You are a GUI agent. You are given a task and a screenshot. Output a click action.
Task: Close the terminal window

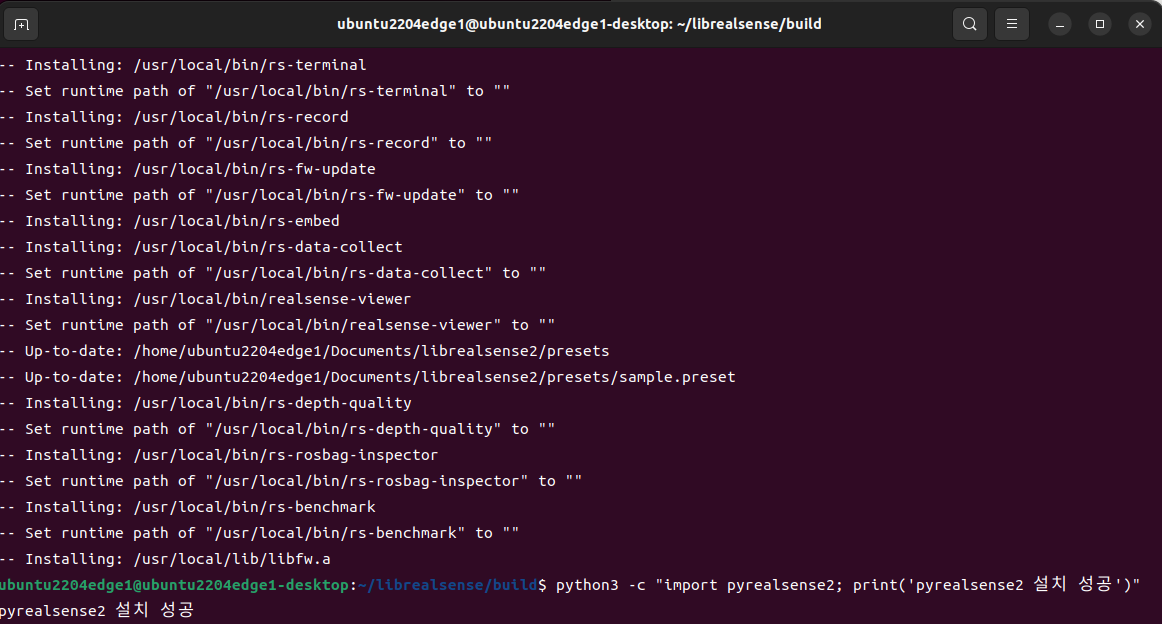pos(1139,23)
